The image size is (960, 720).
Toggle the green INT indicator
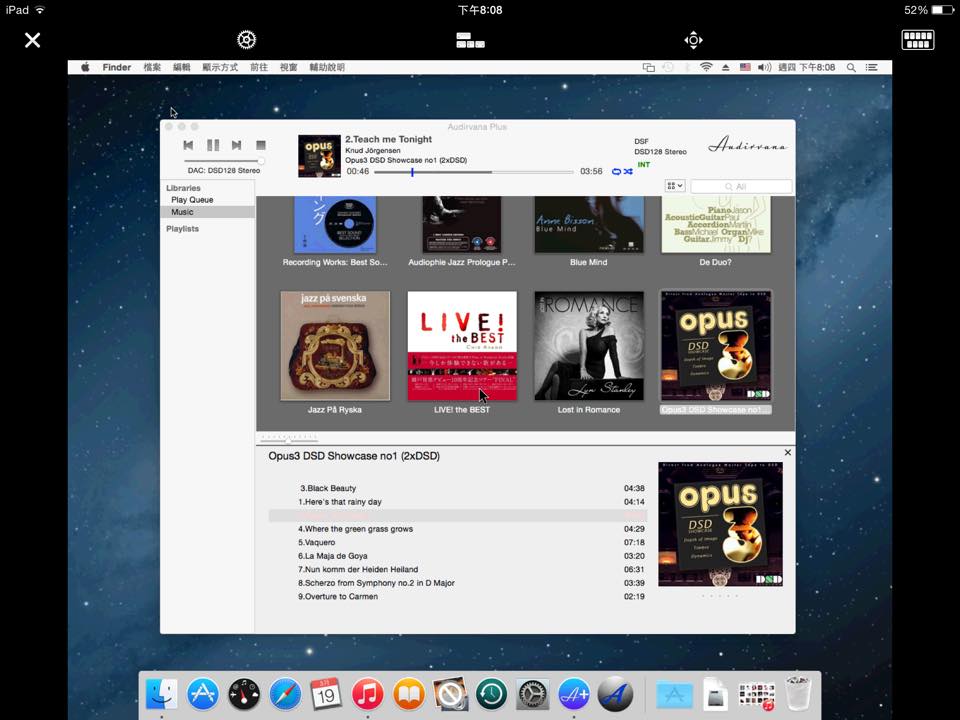tap(643, 165)
